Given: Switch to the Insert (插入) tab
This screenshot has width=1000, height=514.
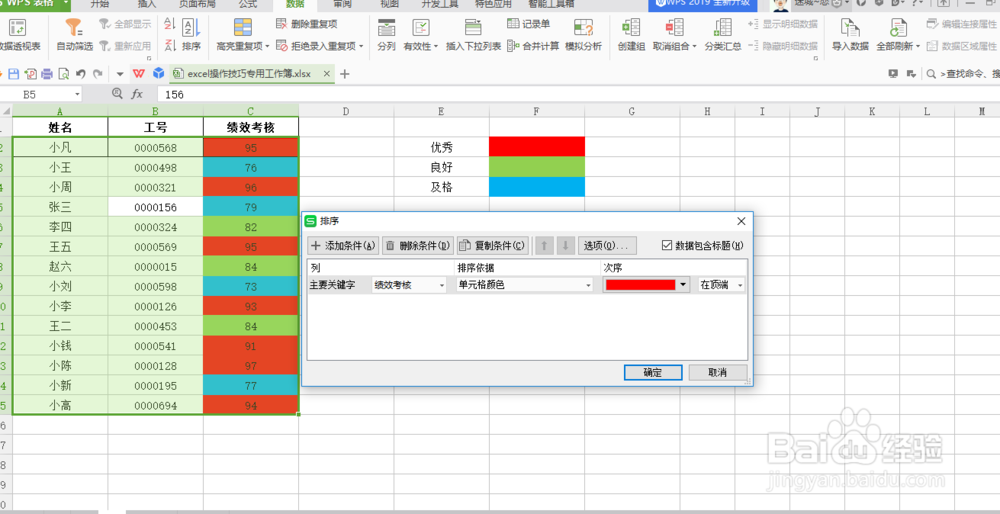Looking at the screenshot, I should 147,4.
